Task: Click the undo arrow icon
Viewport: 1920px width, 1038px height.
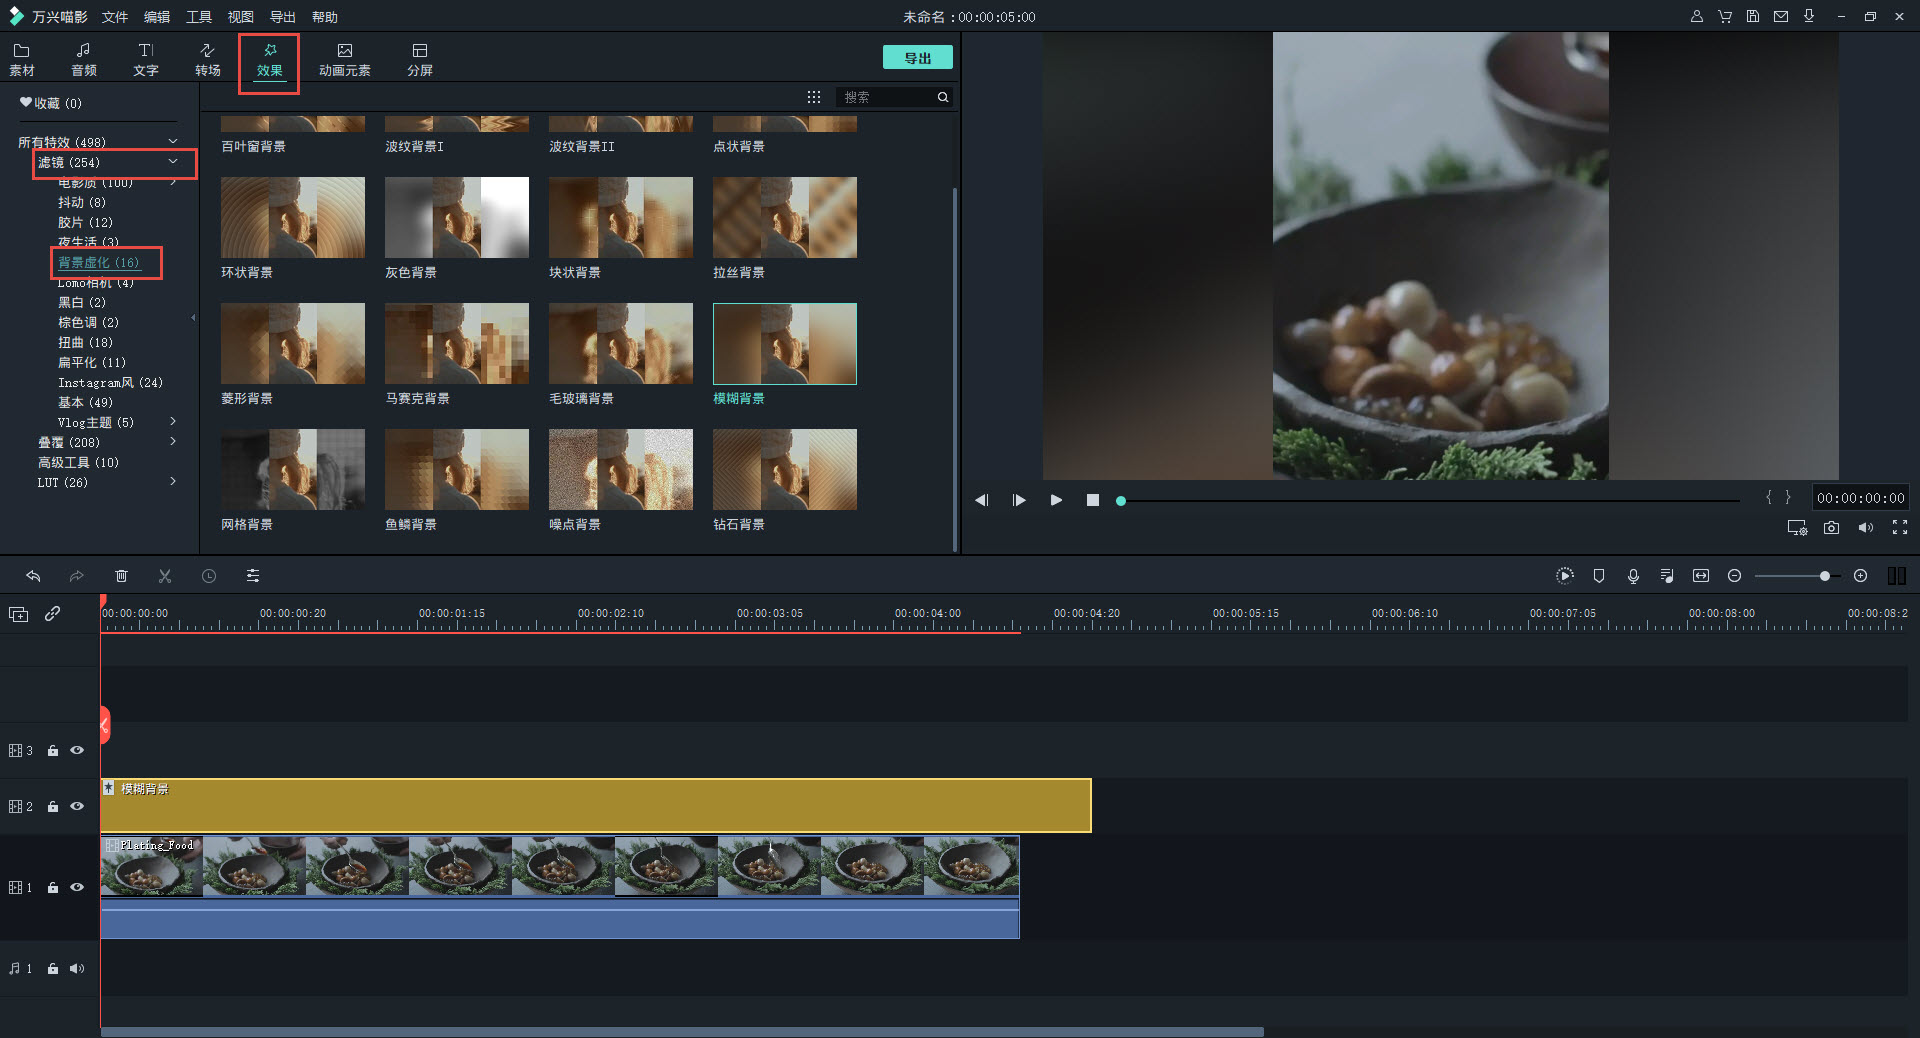Action: [33, 576]
